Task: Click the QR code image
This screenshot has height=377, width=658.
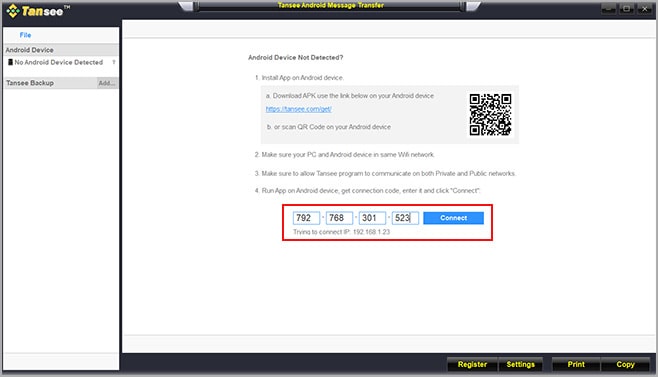Action: pyautogui.click(x=490, y=115)
